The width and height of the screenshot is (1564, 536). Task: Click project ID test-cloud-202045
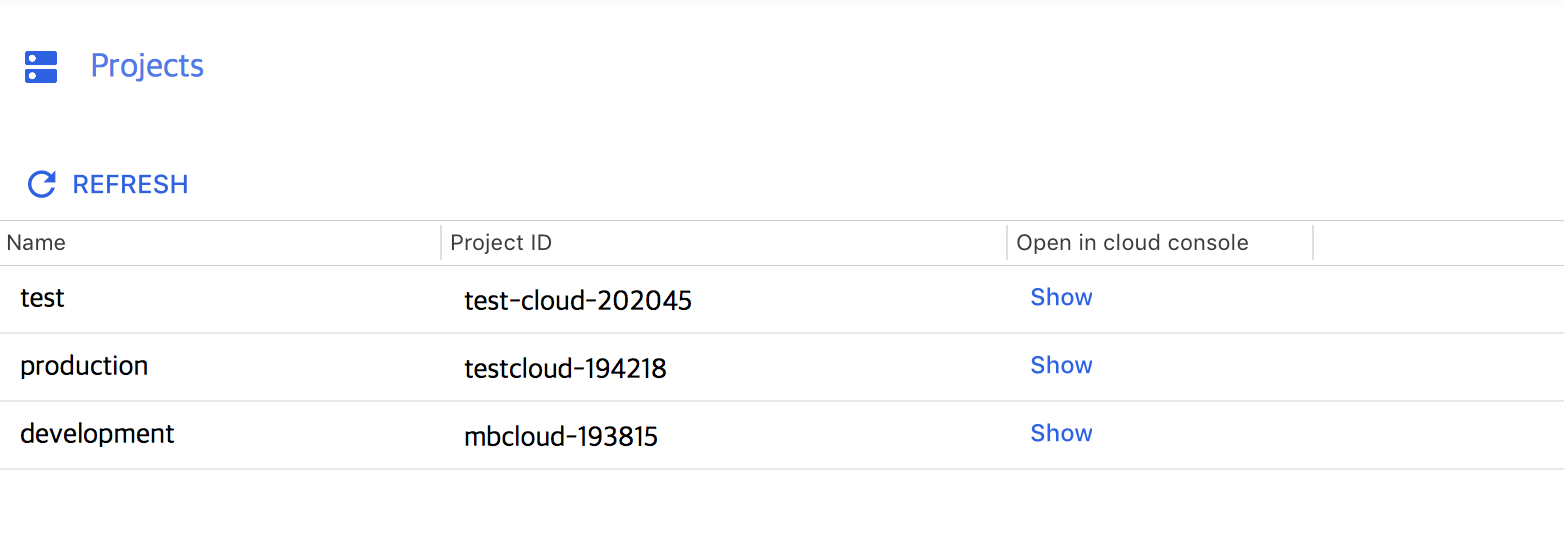[x=578, y=300]
